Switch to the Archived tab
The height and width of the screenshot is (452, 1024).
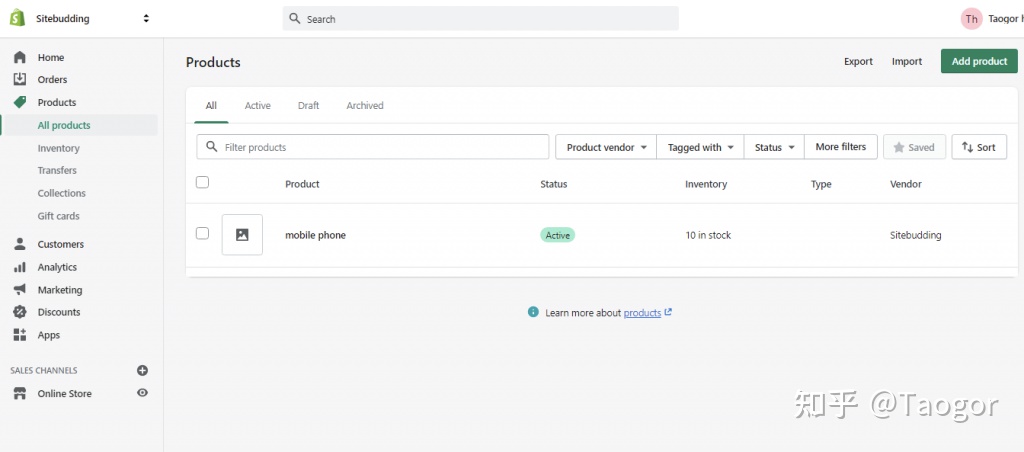[x=365, y=105]
